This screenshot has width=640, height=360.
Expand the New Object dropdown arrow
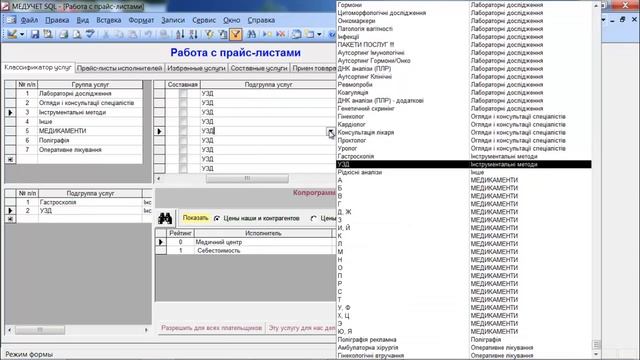tap(319, 35)
